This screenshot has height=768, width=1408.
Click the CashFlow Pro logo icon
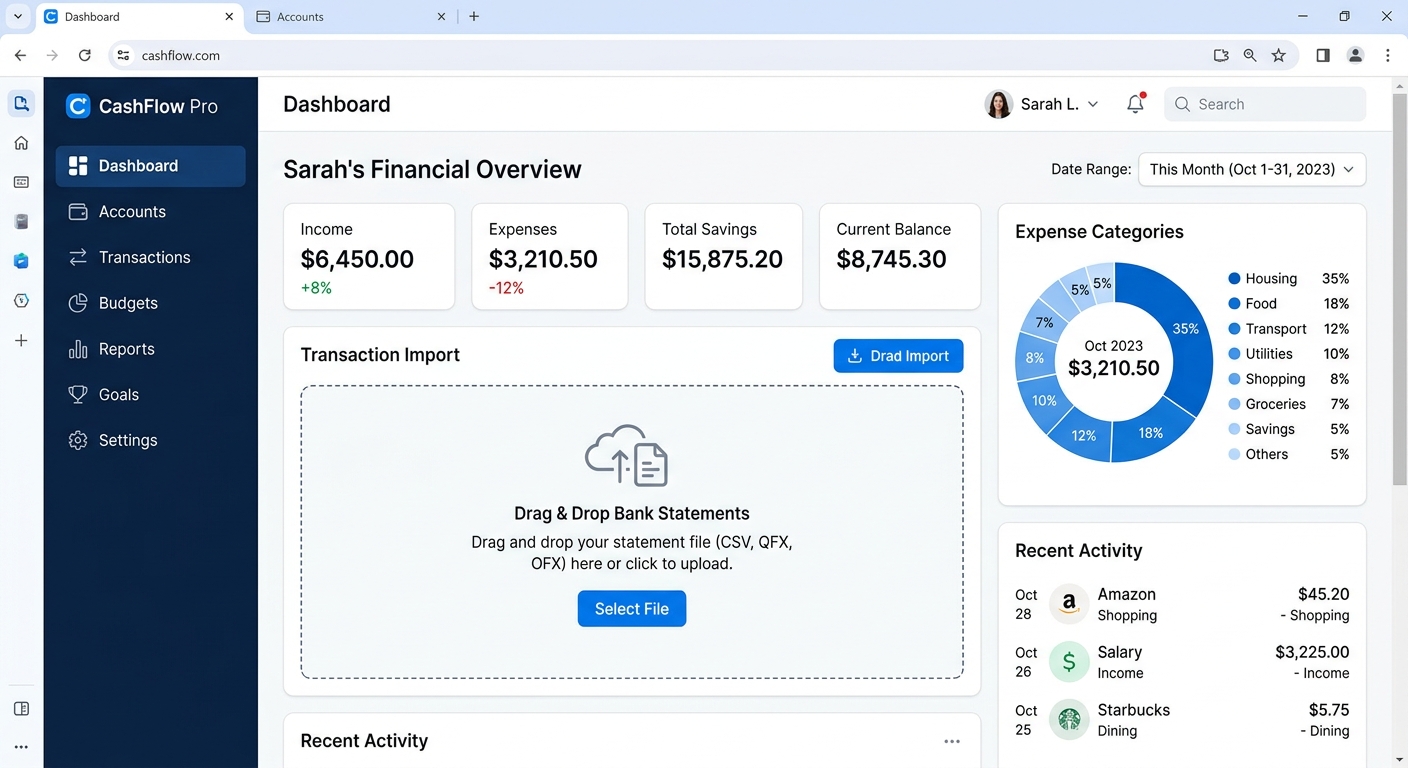click(78, 106)
